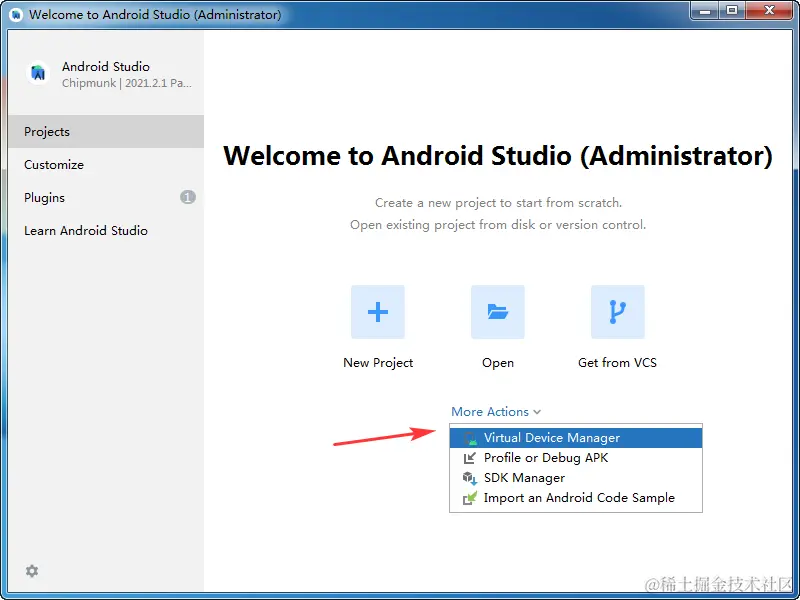The height and width of the screenshot is (600, 800).
Task: Click the Profile or Debug APK icon
Action: (x=469, y=458)
